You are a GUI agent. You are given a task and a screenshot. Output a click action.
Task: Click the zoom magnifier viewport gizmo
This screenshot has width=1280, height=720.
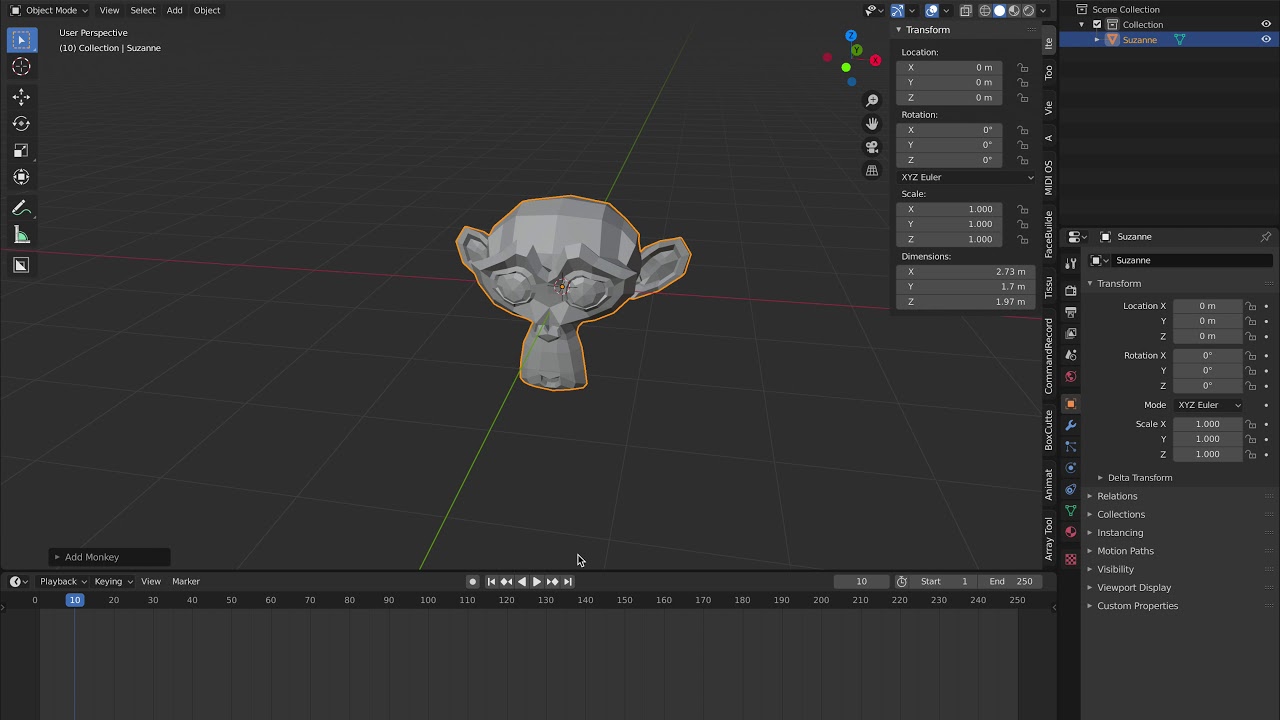[872, 100]
